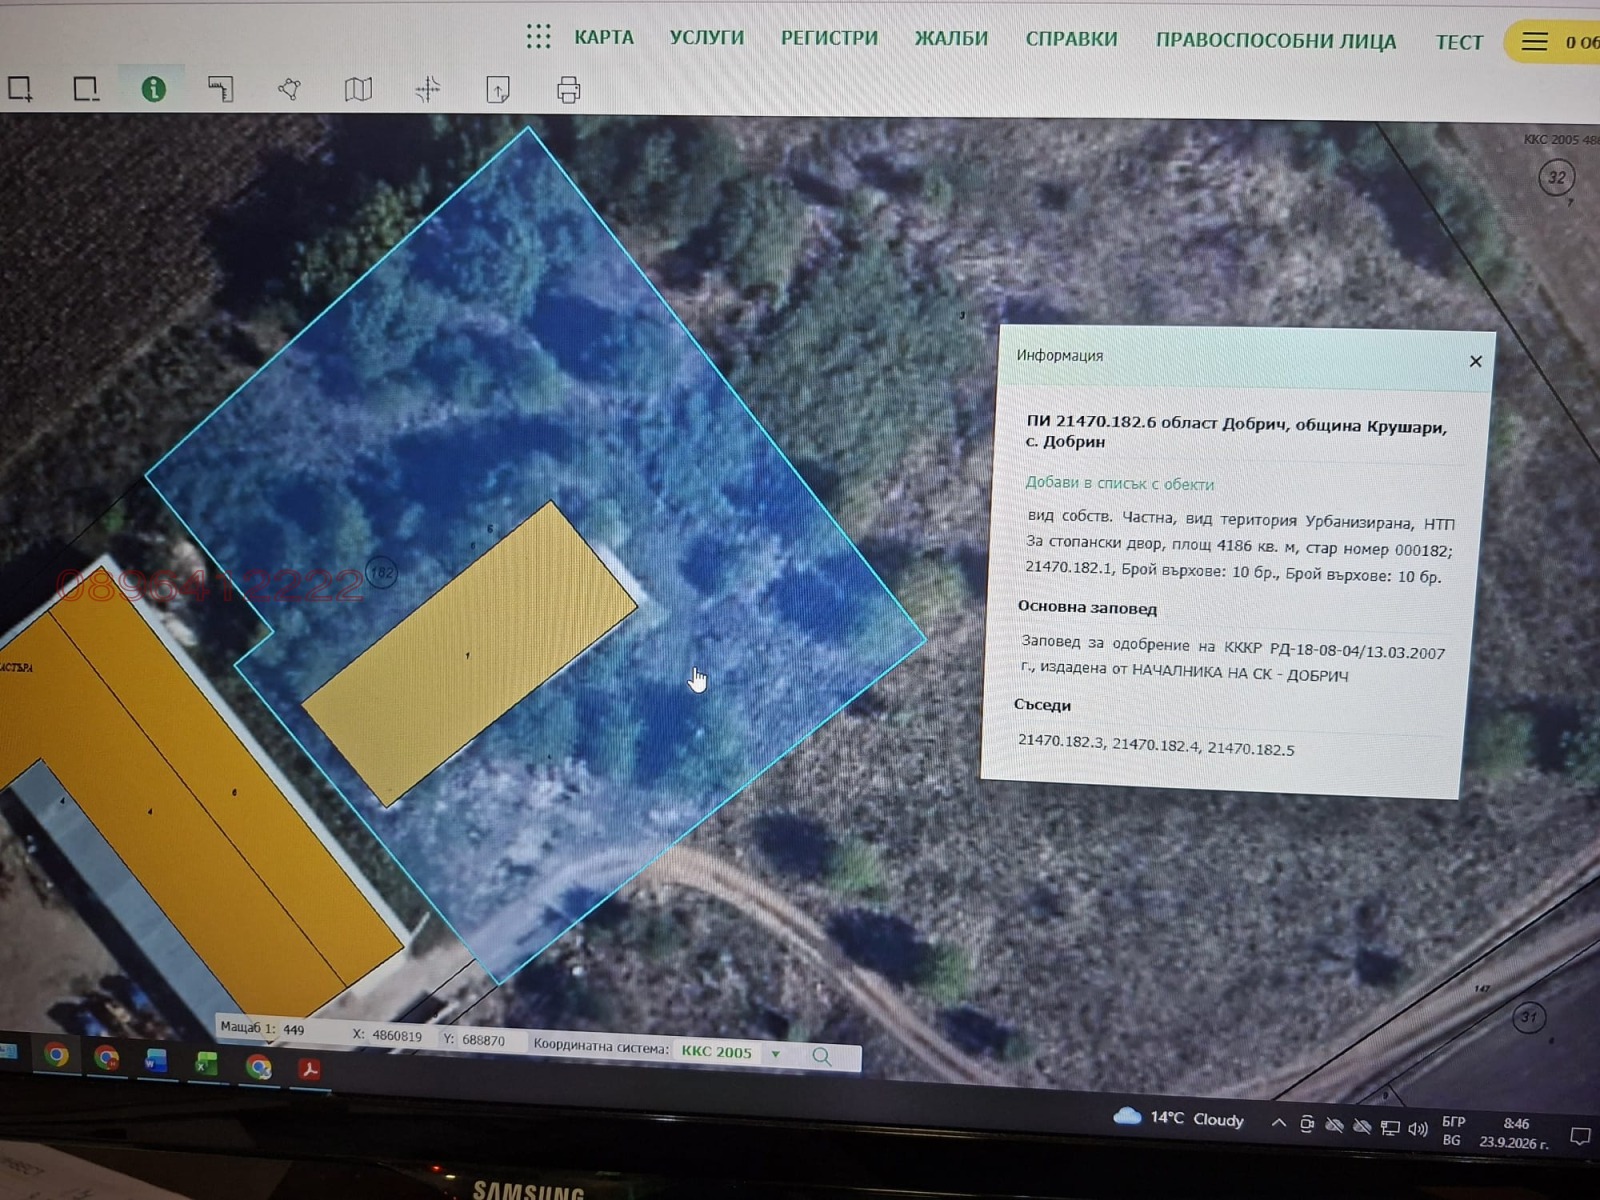Click the X coordinate value 4860819
The height and width of the screenshot is (1200, 1600).
pos(396,1036)
